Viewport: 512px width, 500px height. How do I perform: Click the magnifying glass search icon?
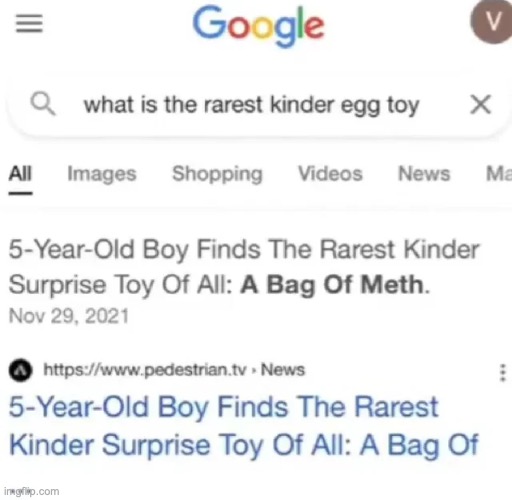(x=43, y=104)
